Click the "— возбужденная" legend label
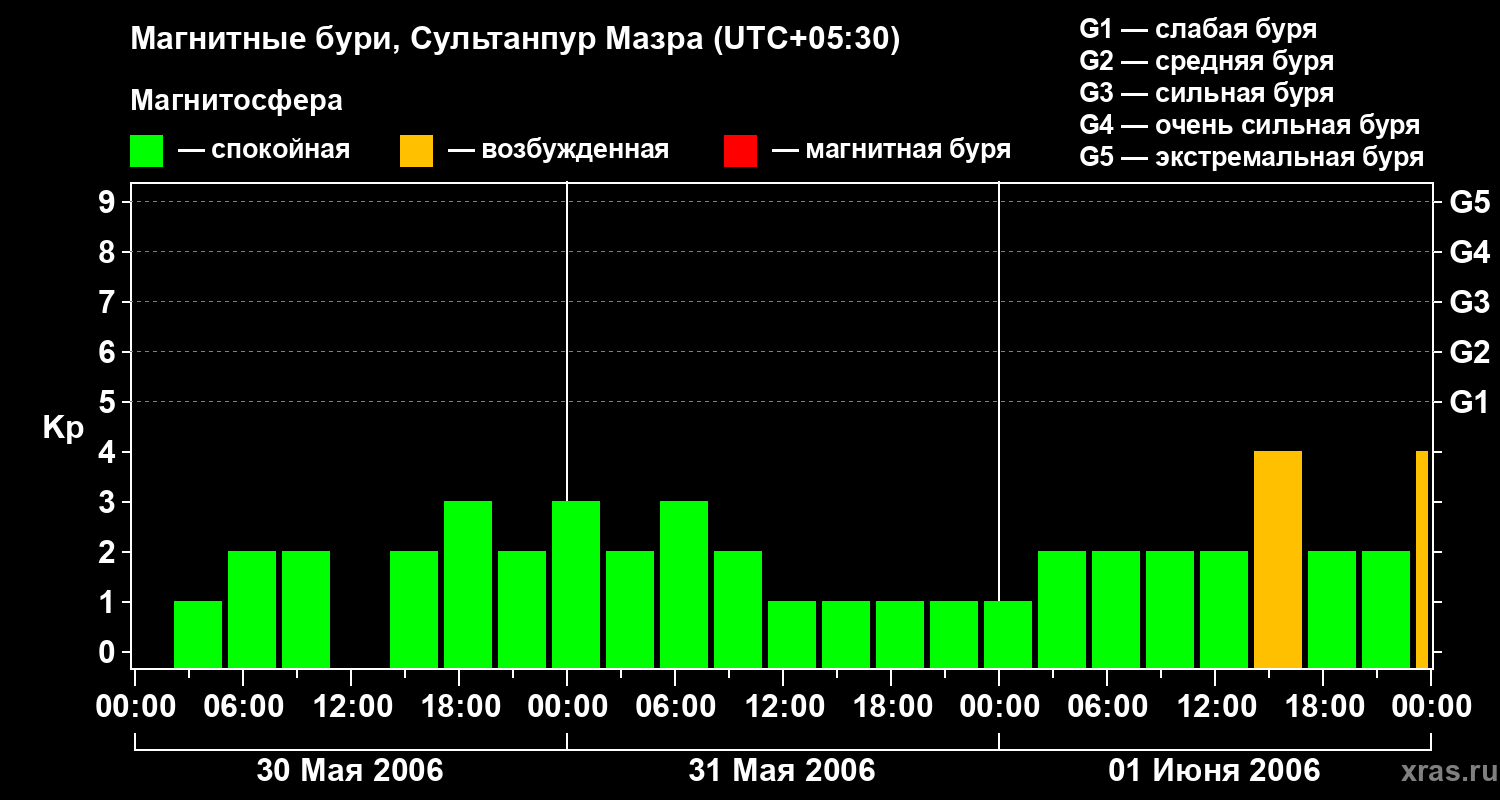Viewport: 1500px width, 800px height. 558,150
